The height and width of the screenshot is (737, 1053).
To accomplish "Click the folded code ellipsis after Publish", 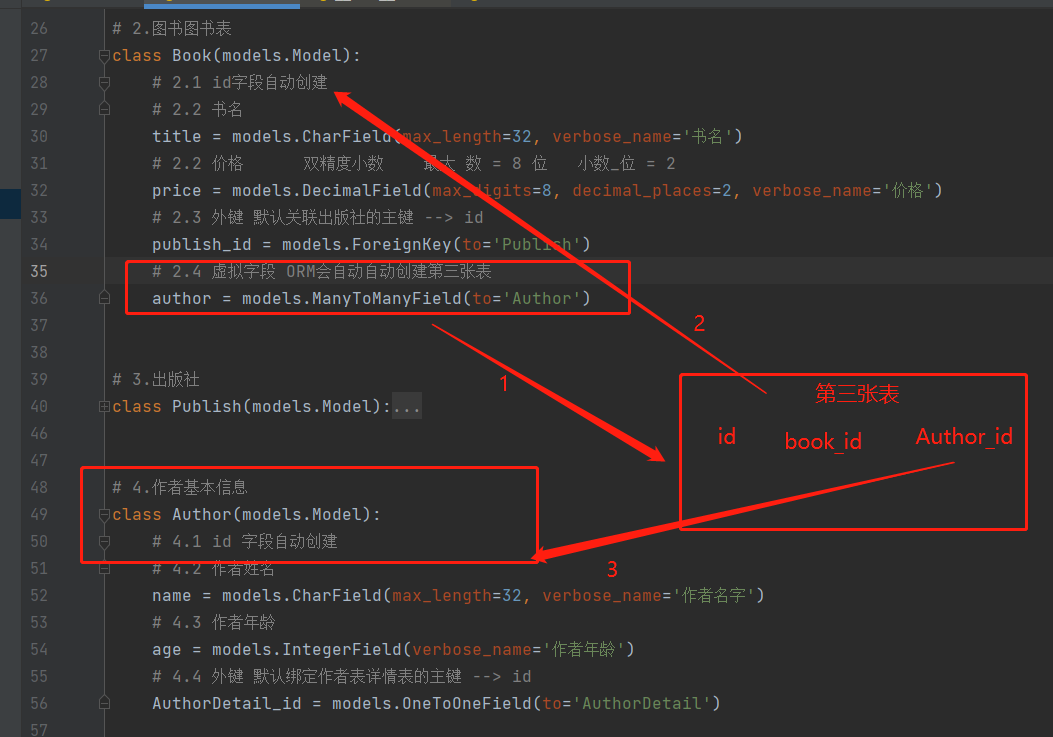I will point(407,406).
